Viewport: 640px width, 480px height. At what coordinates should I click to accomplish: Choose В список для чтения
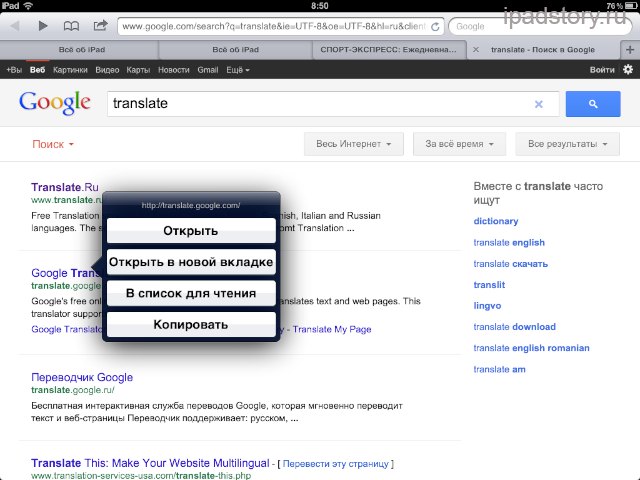(x=191, y=293)
